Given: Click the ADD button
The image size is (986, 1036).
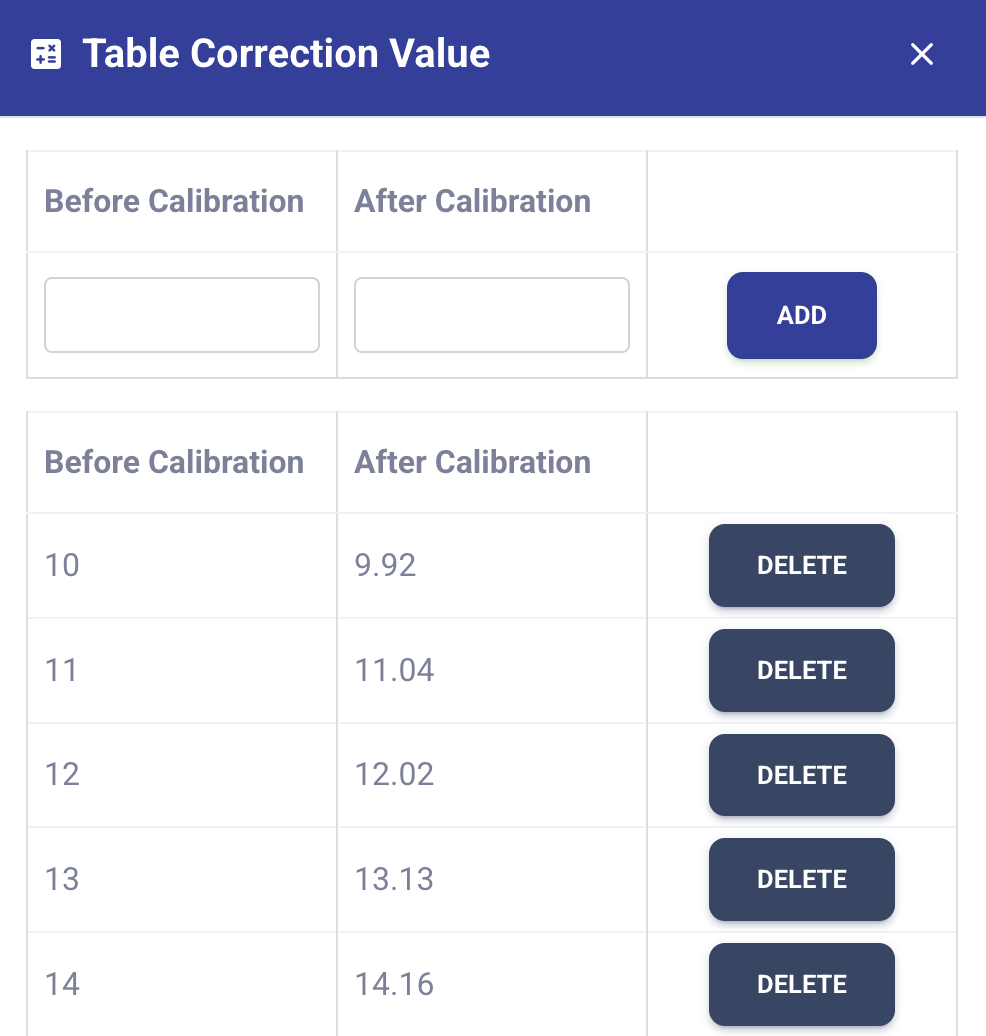Looking at the screenshot, I should (x=802, y=315).
